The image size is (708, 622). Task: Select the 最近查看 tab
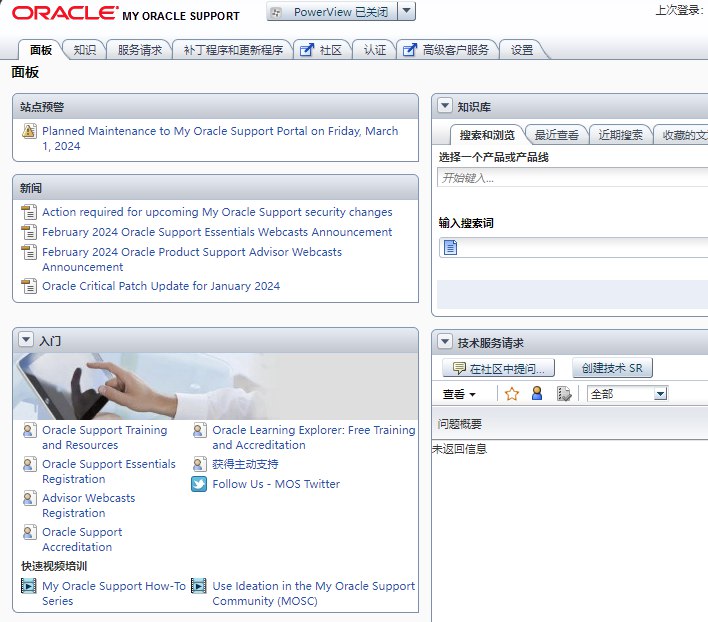click(x=556, y=135)
